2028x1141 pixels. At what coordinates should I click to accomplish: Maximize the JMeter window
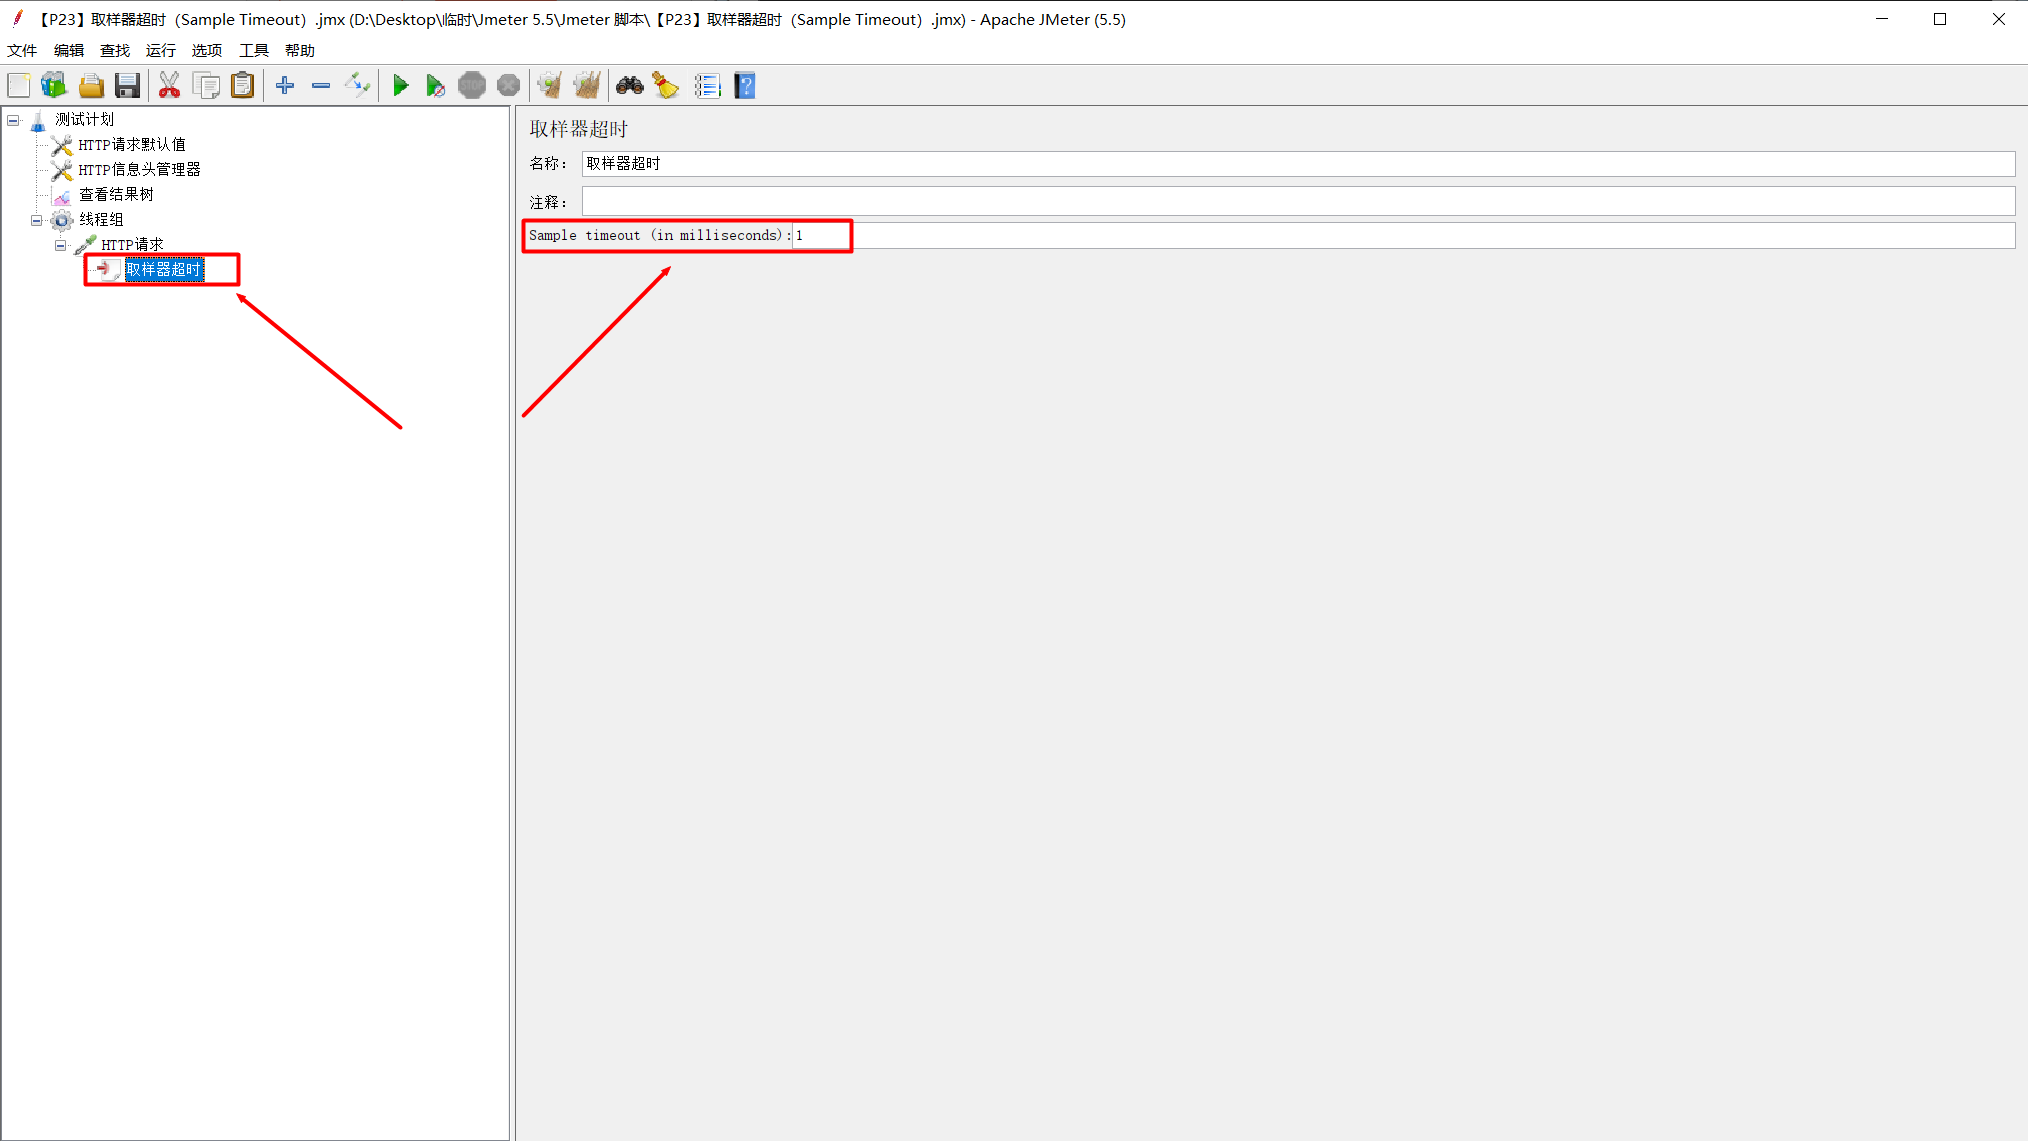click(x=1940, y=19)
